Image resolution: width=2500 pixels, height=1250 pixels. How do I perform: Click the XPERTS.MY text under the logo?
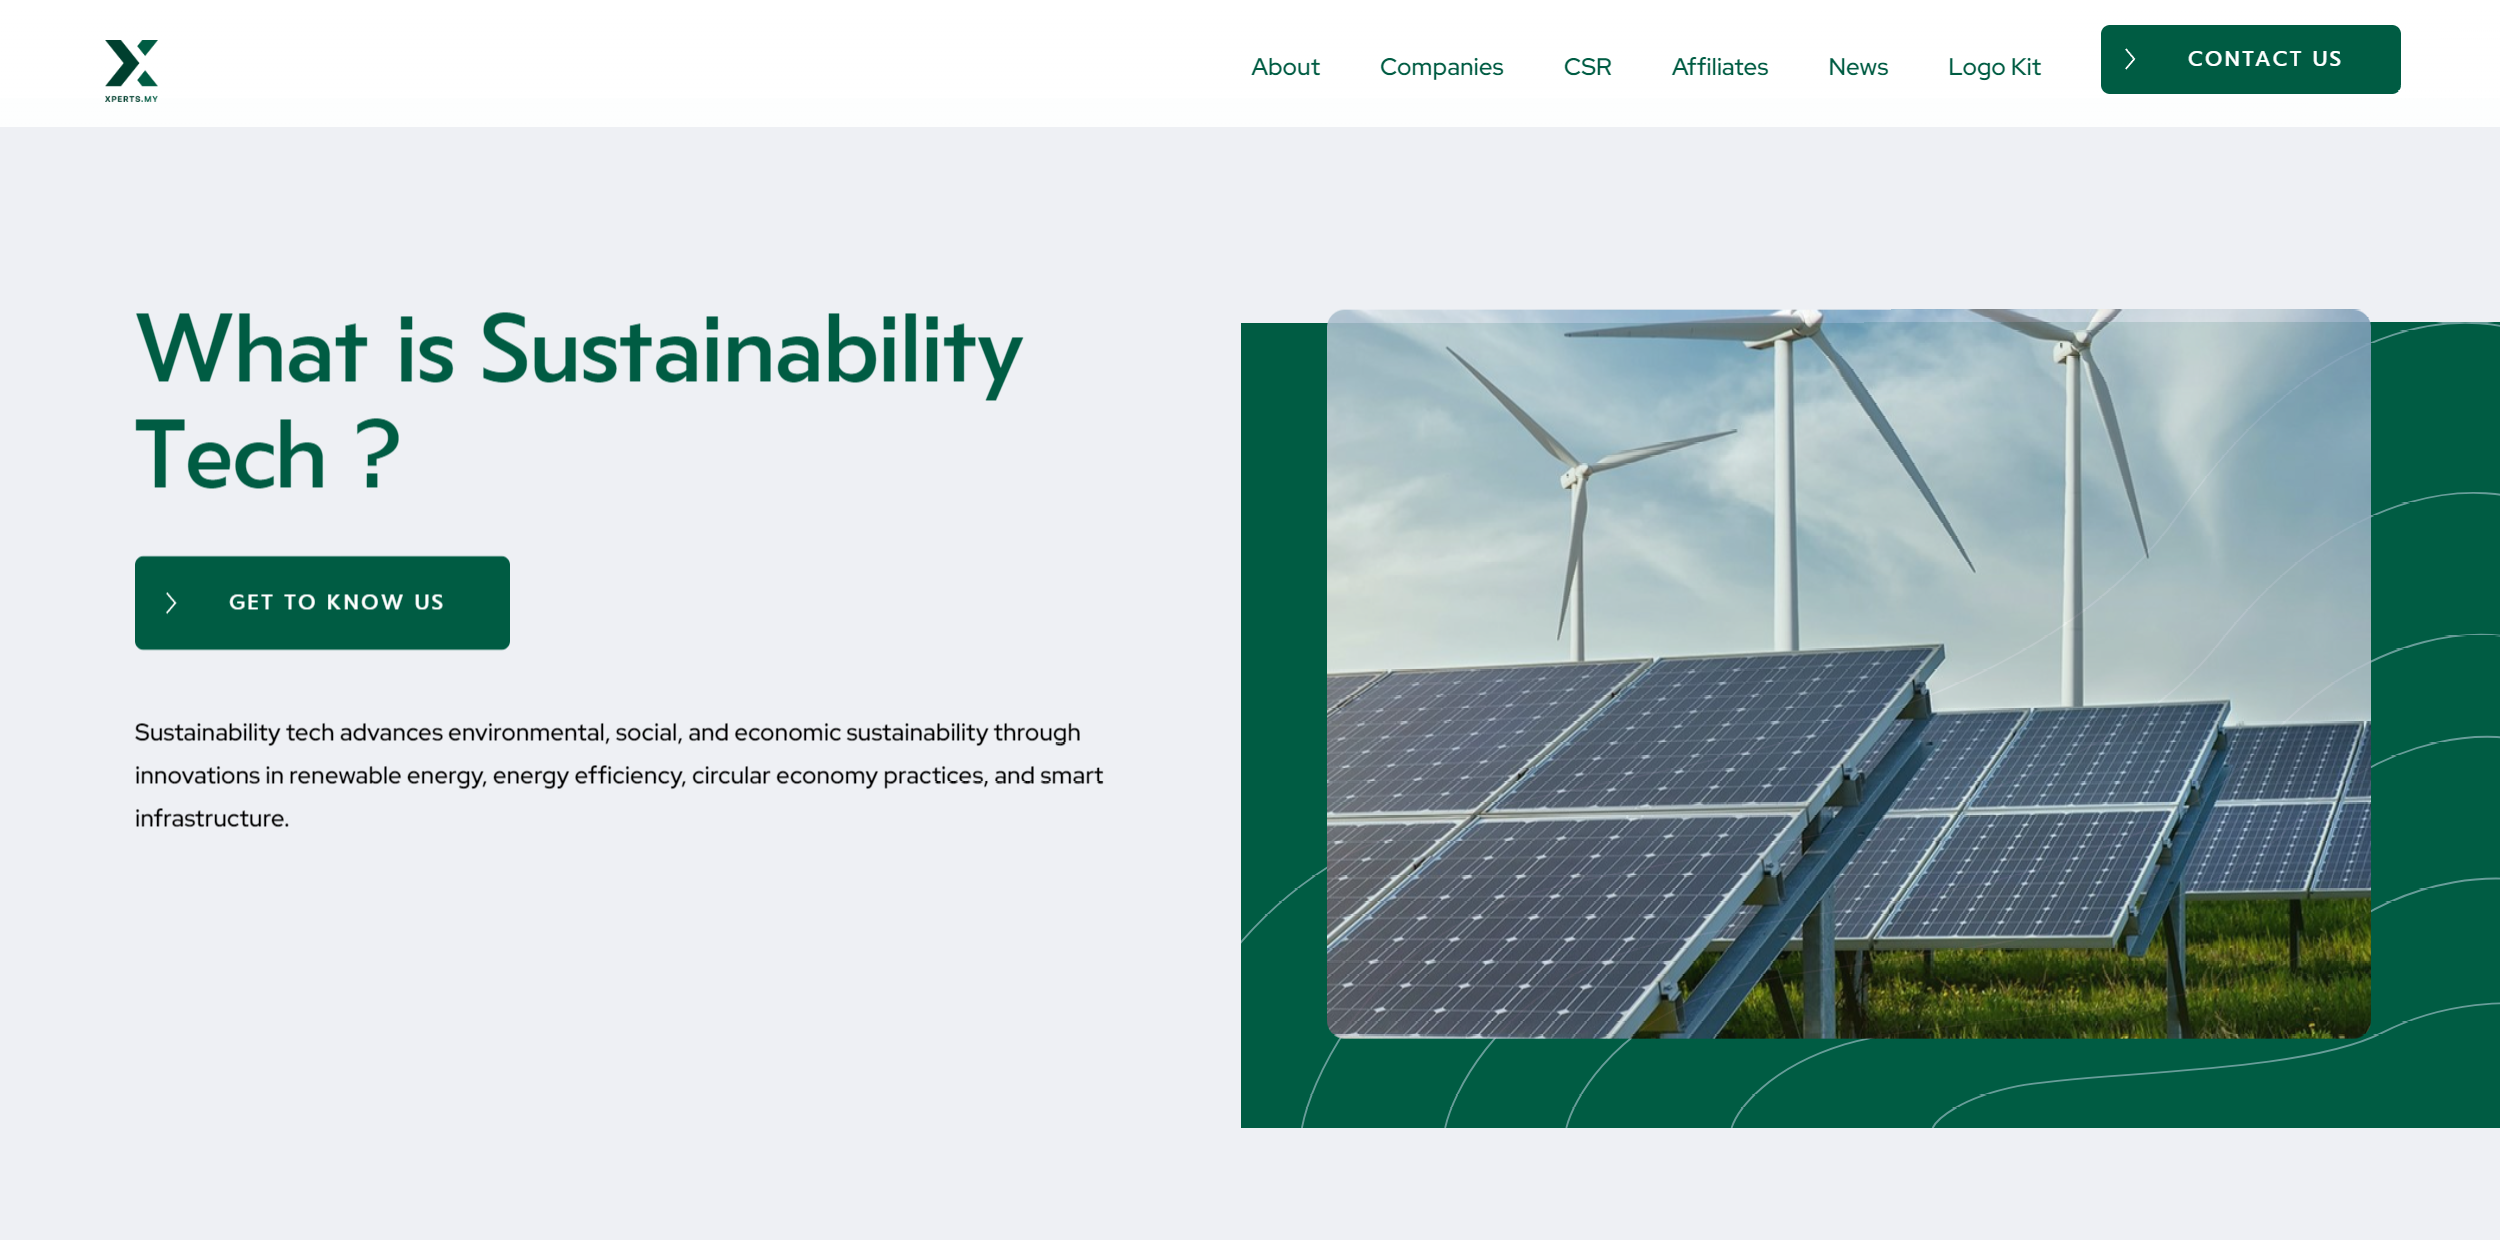(x=131, y=99)
